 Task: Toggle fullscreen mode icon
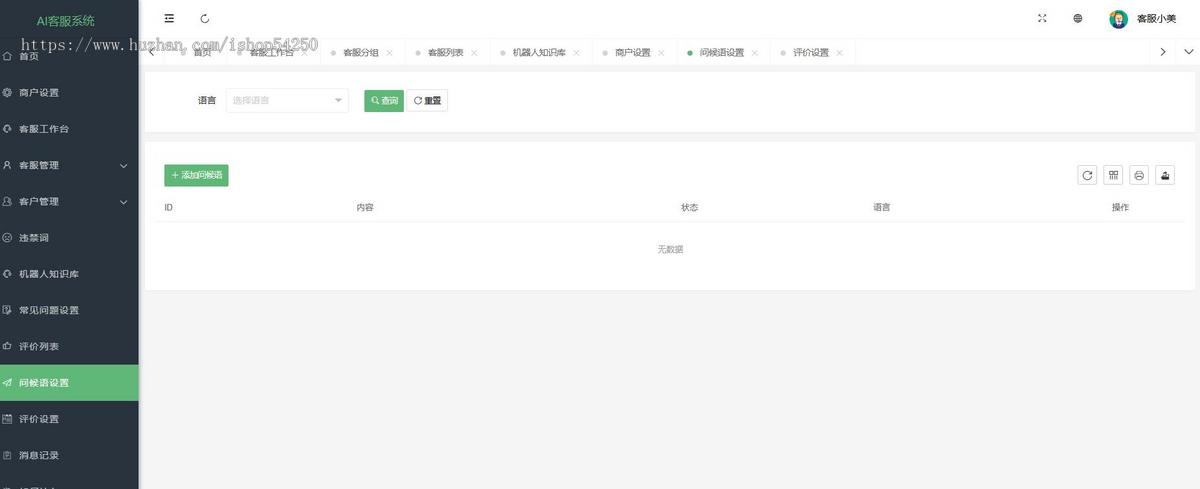1042,18
